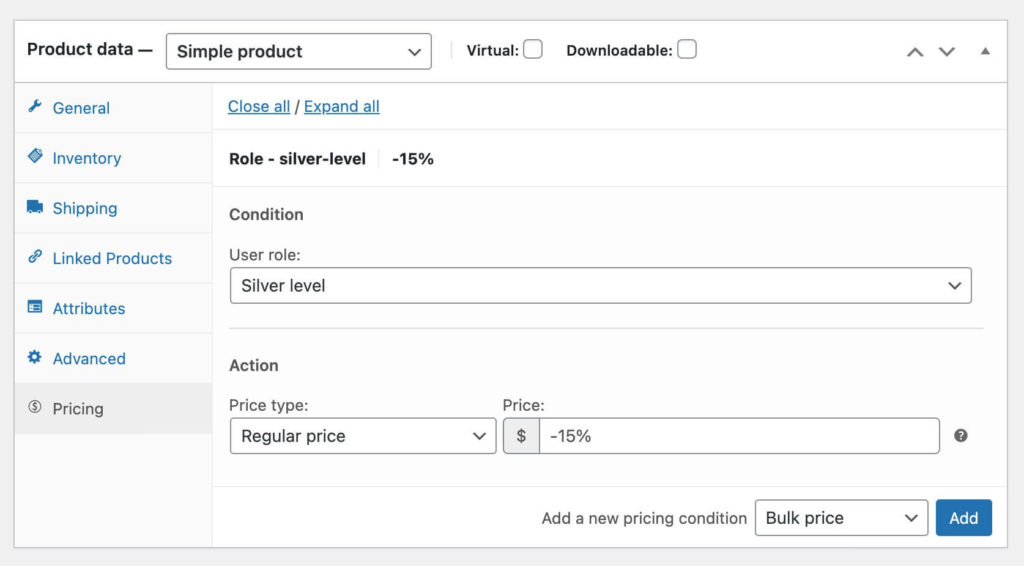Collapse the Product data panel with the triangle

pyautogui.click(x=985, y=51)
